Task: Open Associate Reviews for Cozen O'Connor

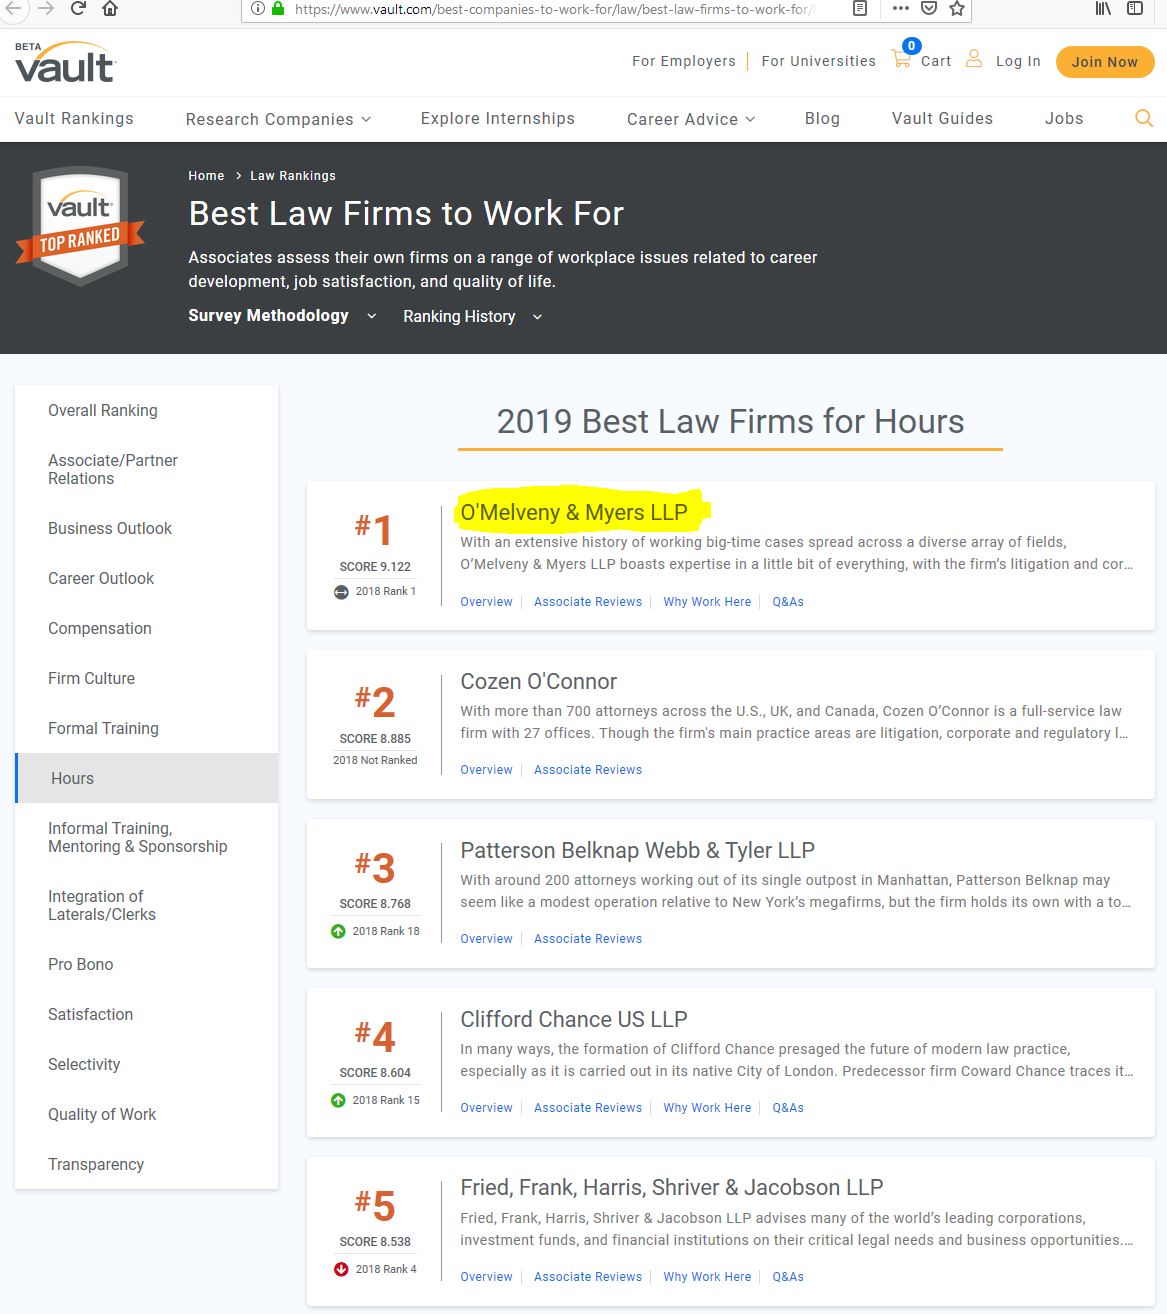Action: [x=588, y=769]
